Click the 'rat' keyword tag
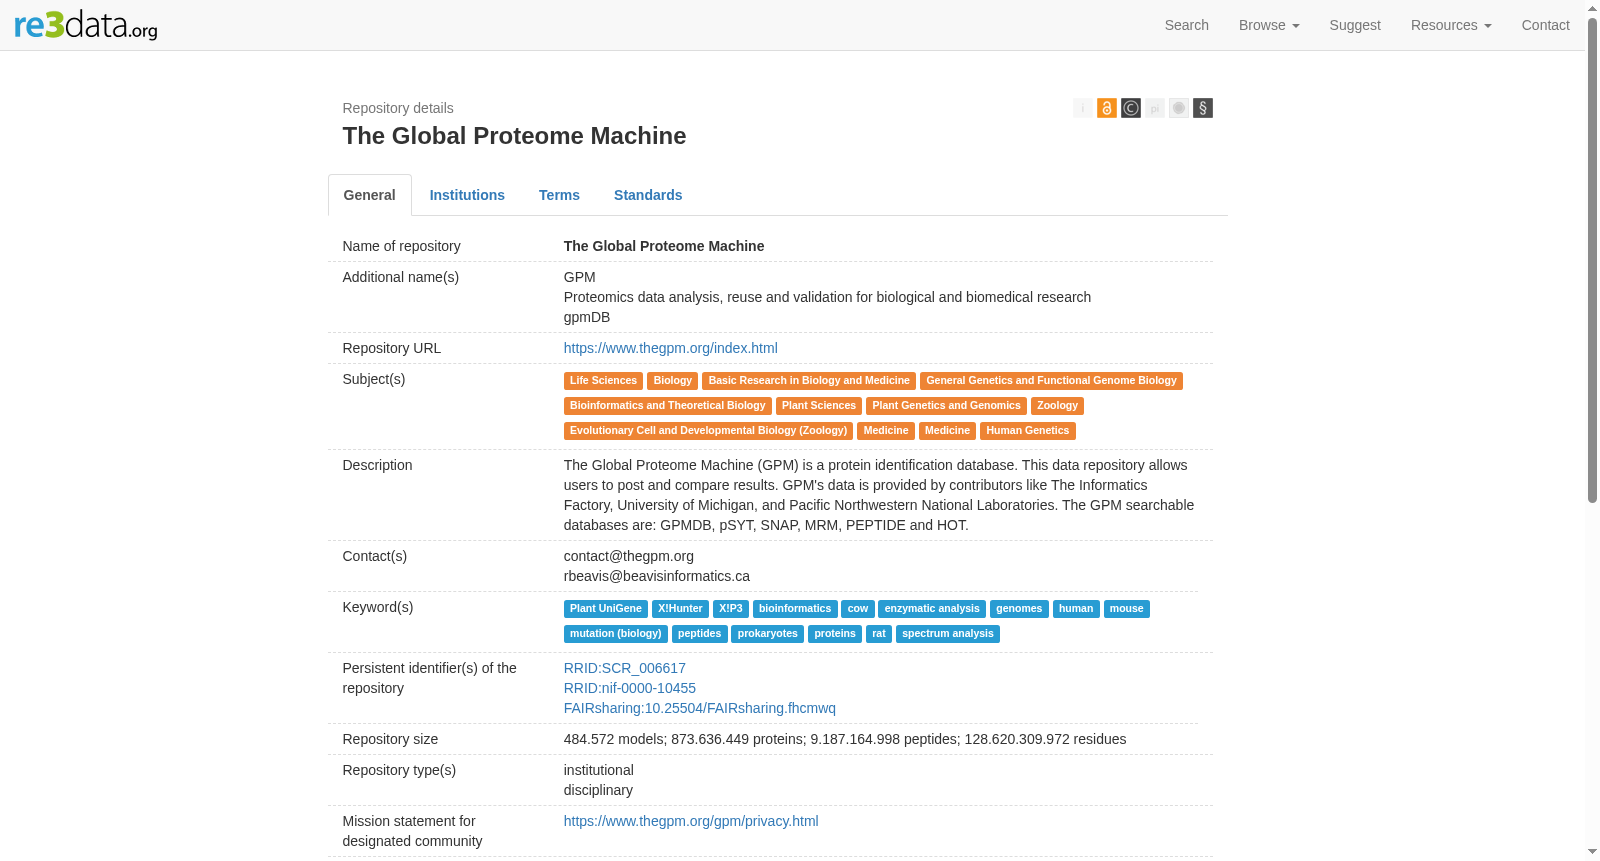1600x861 pixels. 879,634
